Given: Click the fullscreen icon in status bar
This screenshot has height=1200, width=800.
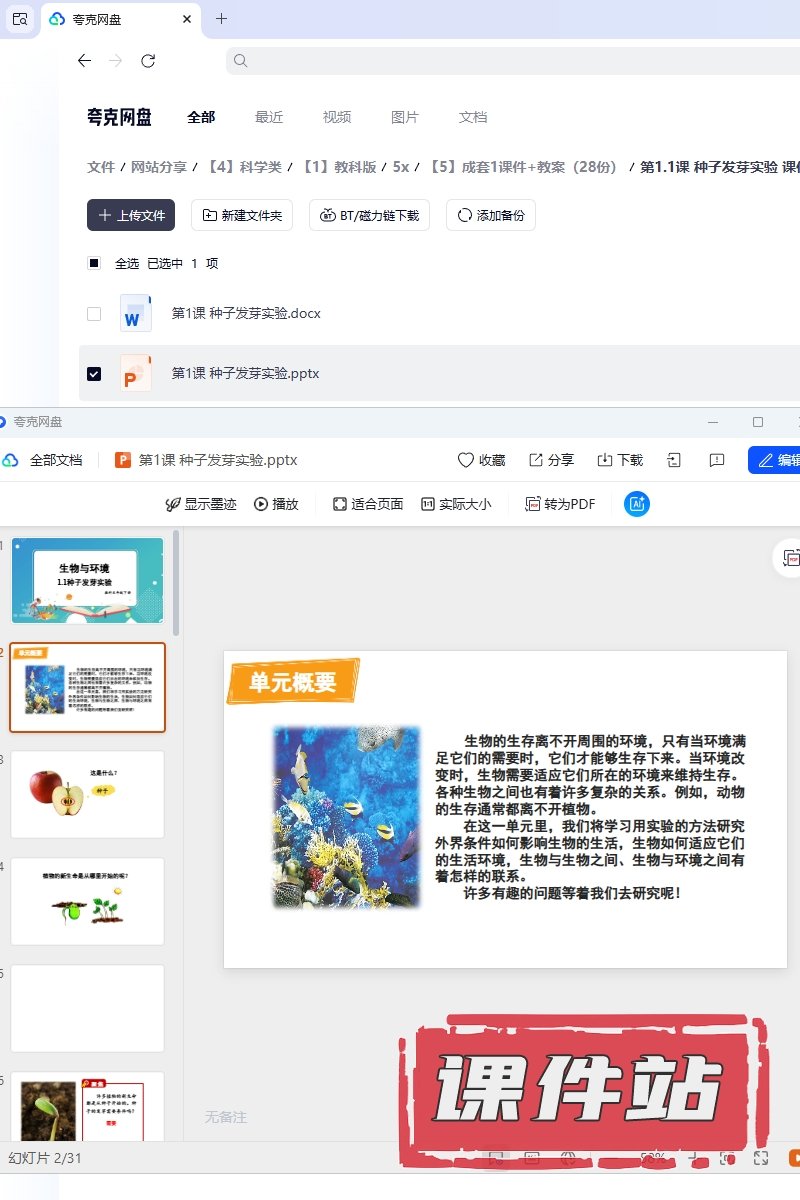Looking at the screenshot, I should point(760,1158).
